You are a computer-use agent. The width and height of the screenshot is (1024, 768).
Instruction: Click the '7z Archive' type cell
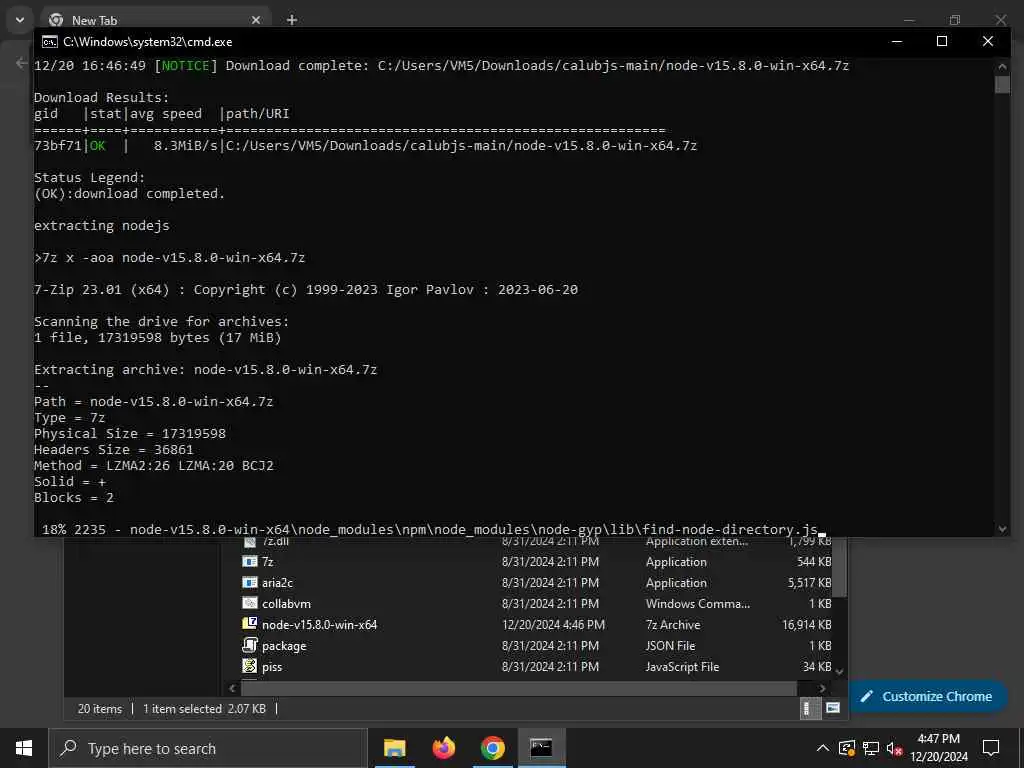[x=673, y=624]
